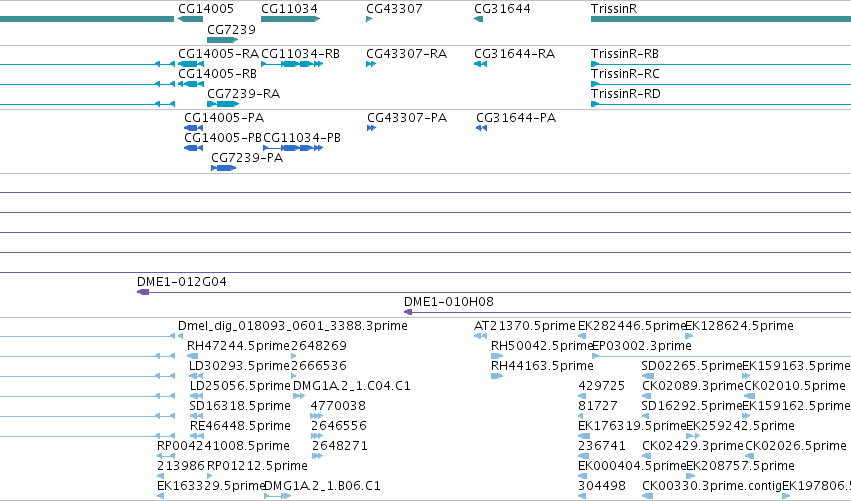Click the CG43307 gene label

(x=394, y=9)
